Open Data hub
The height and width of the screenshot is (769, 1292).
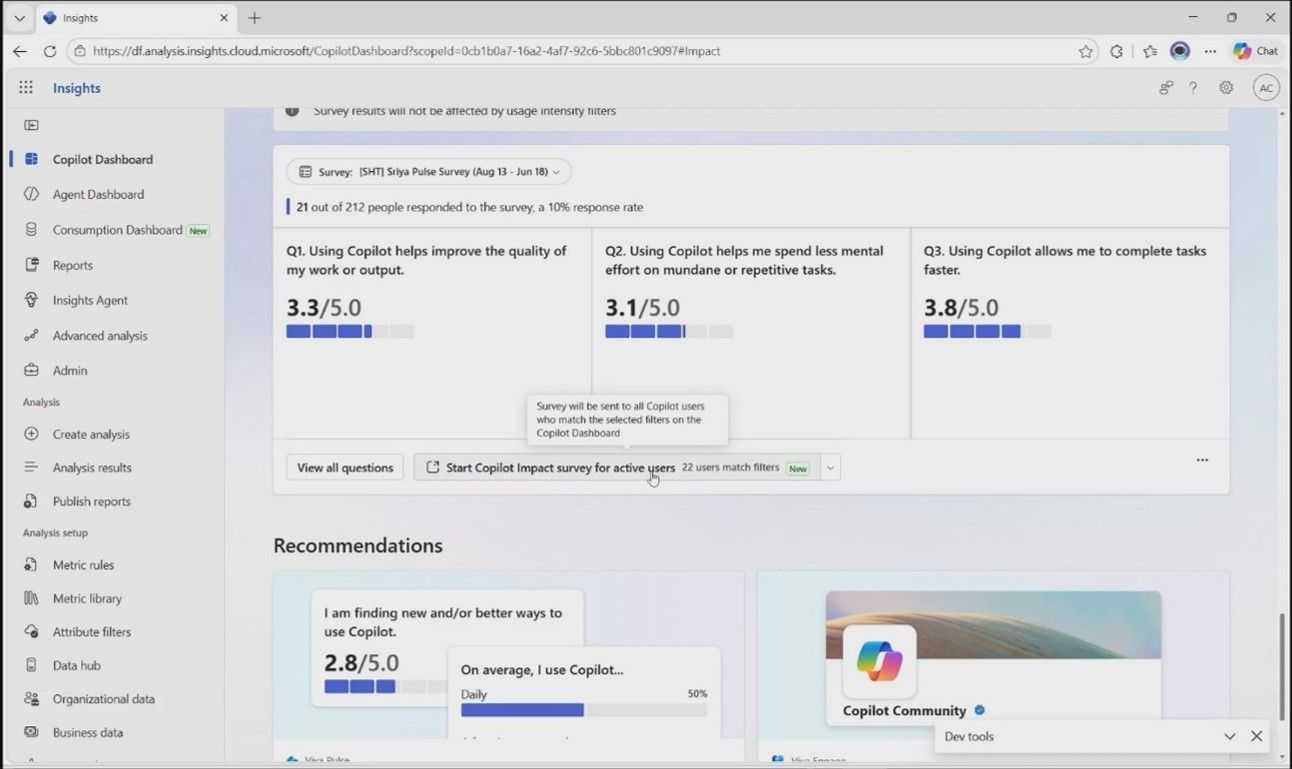[77, 665]
